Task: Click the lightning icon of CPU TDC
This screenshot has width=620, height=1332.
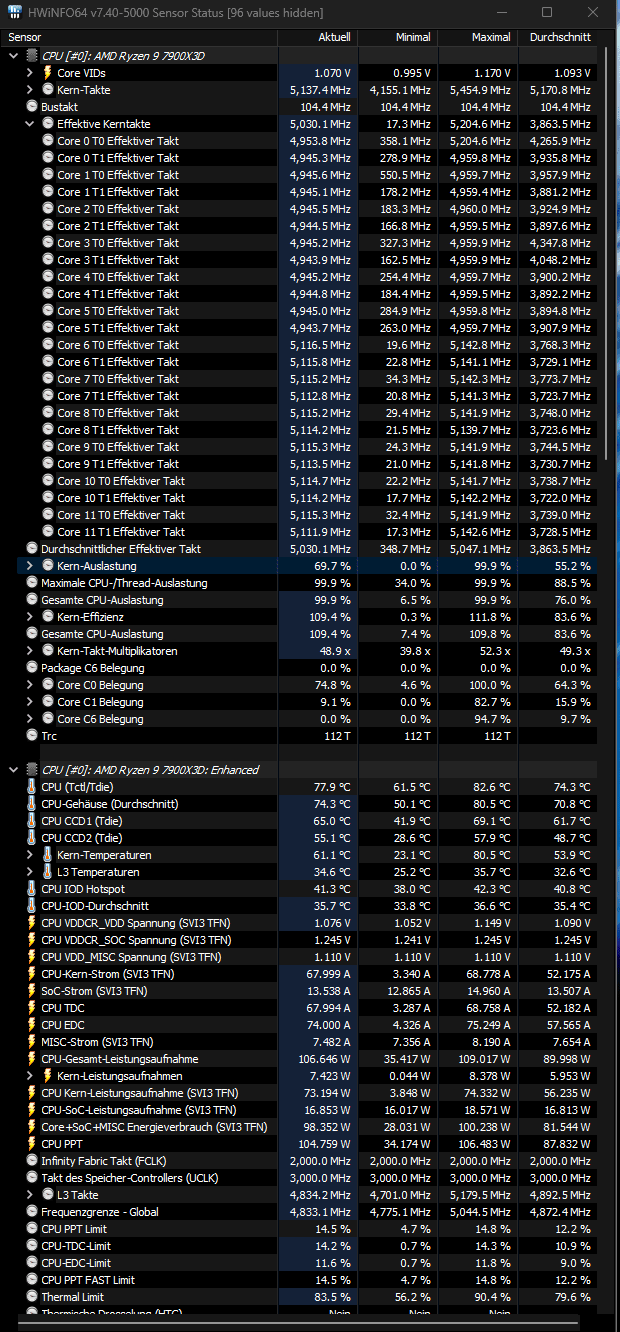Action: [x=31, y=1008]
